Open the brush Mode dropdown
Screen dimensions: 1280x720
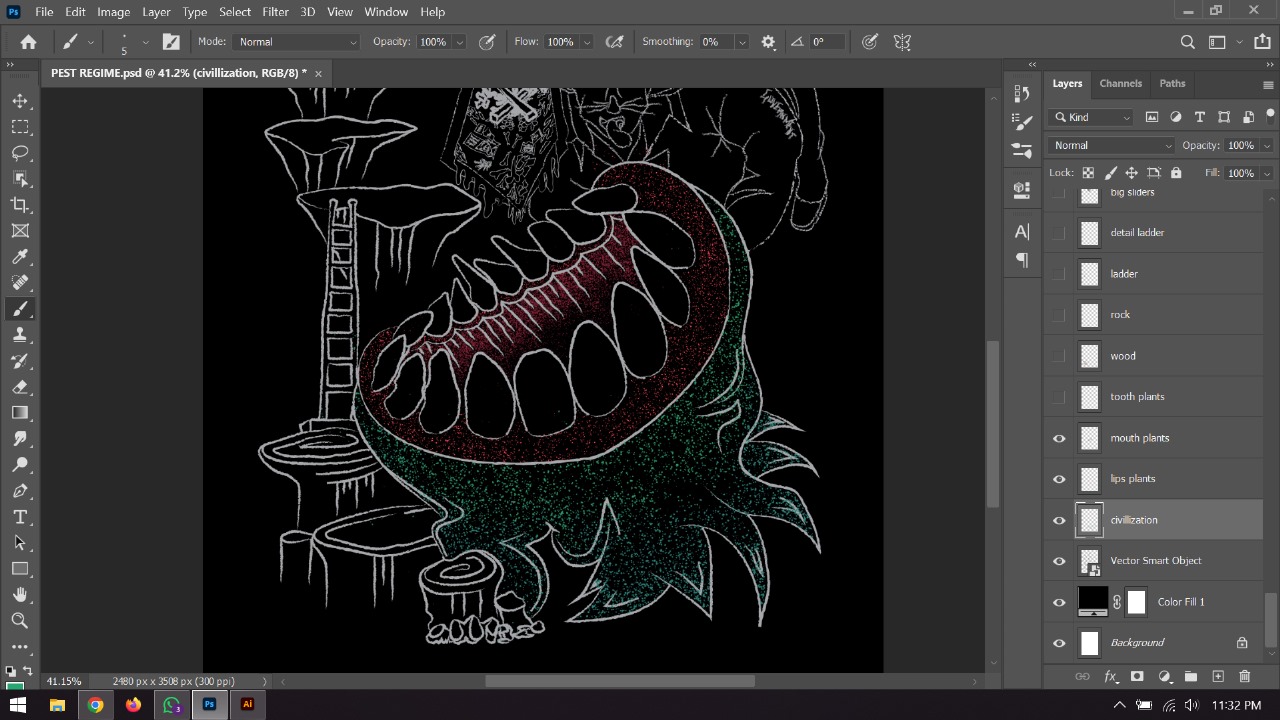(297, 42)
